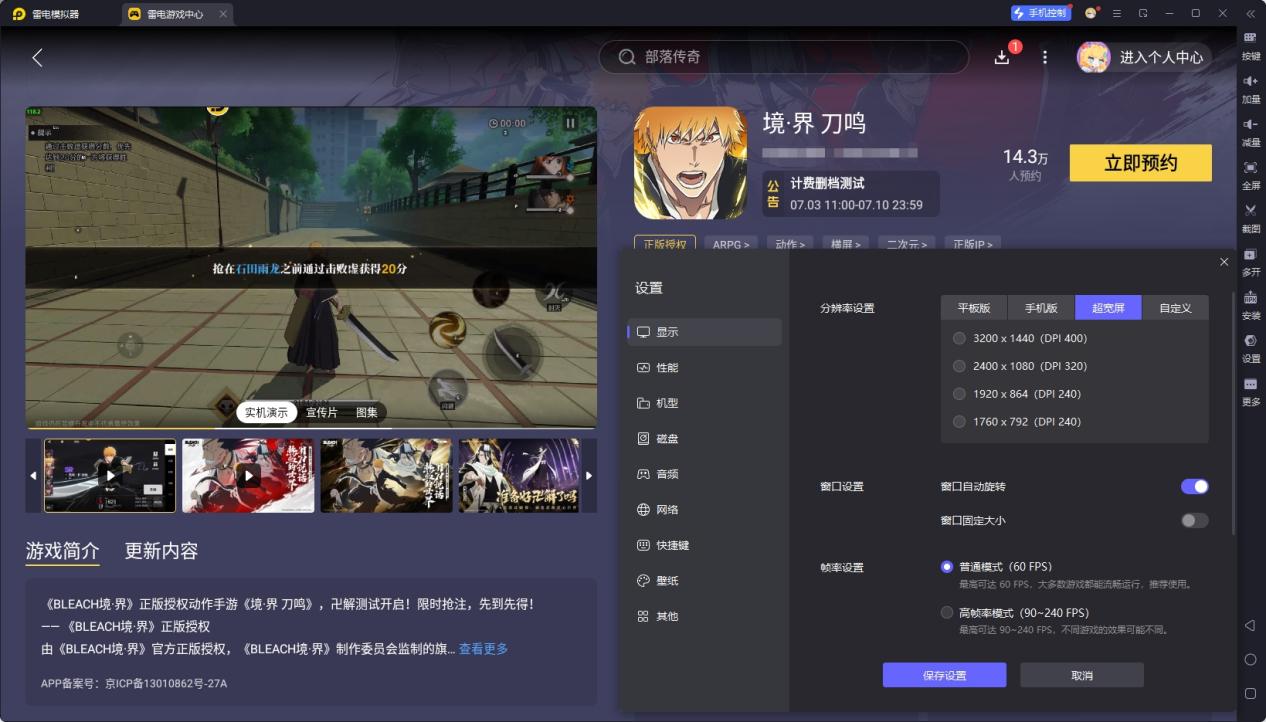Expand the 动作 > tag
1266x722 pixels.
pos(789,244)
